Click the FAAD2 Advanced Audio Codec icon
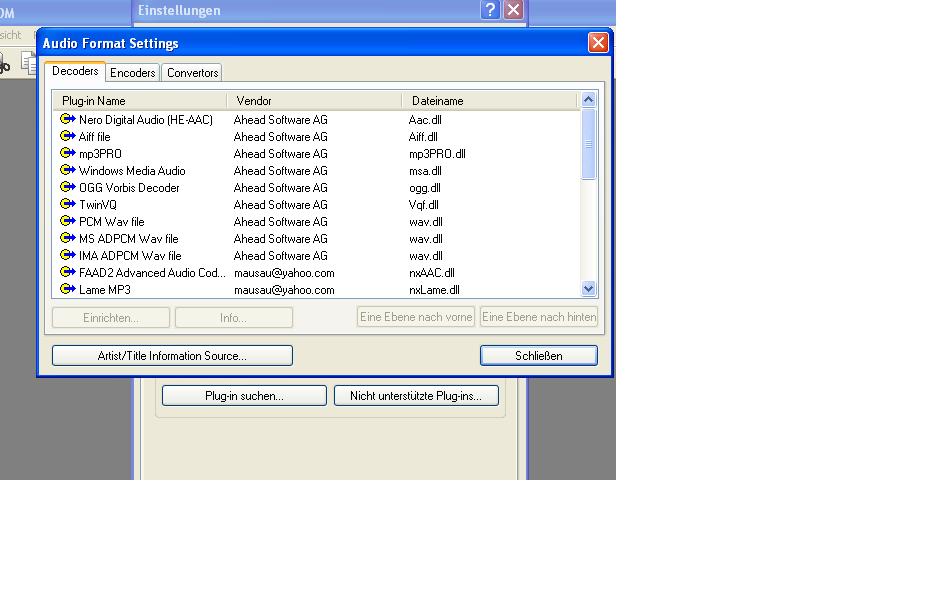Image resolution: width=951 pixels, height=610 pixels. [67, 272]
